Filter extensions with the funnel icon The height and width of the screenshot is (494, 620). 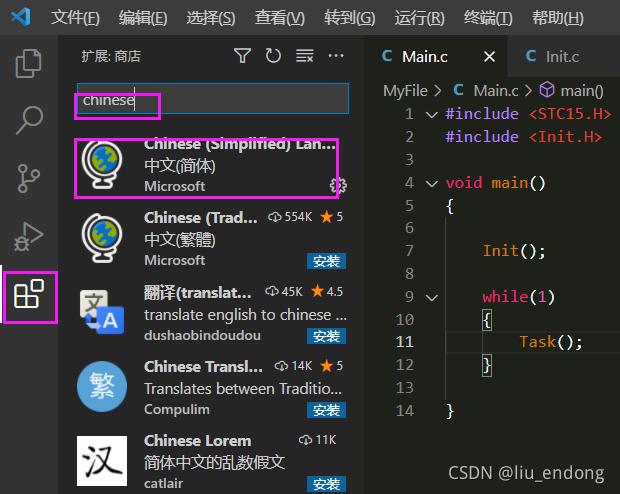(x=242, y=56)
